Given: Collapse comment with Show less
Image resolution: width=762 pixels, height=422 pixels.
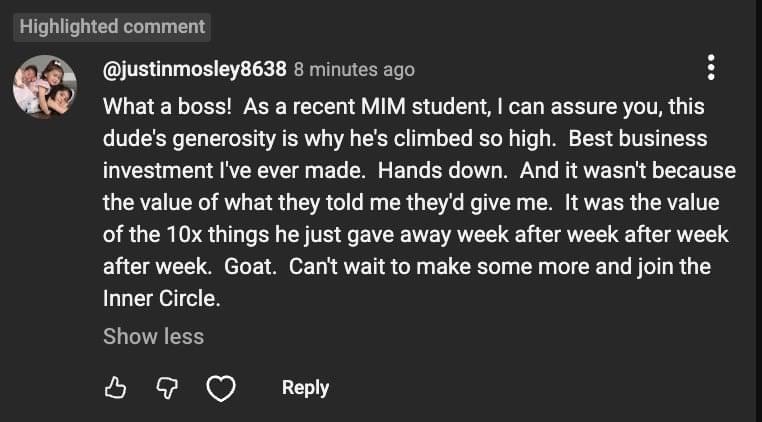Looking at the screenshot, I should (x=153, y=336).
